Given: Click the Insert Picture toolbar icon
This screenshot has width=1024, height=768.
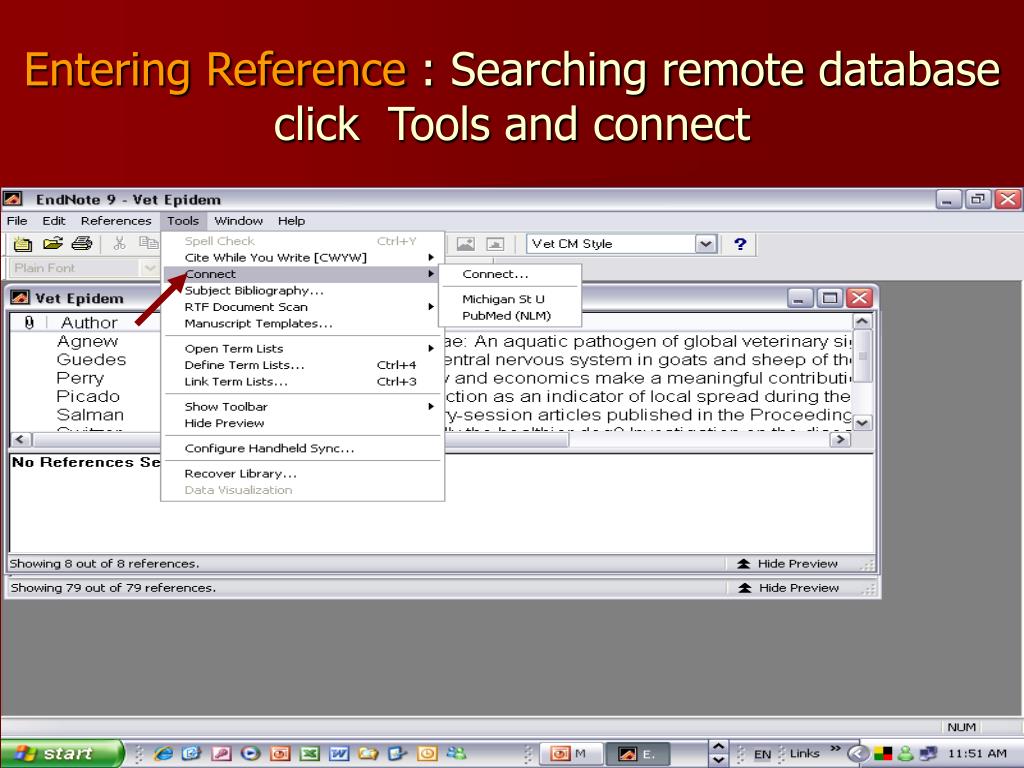Looking at the screenshot, I should coord(465,244).
